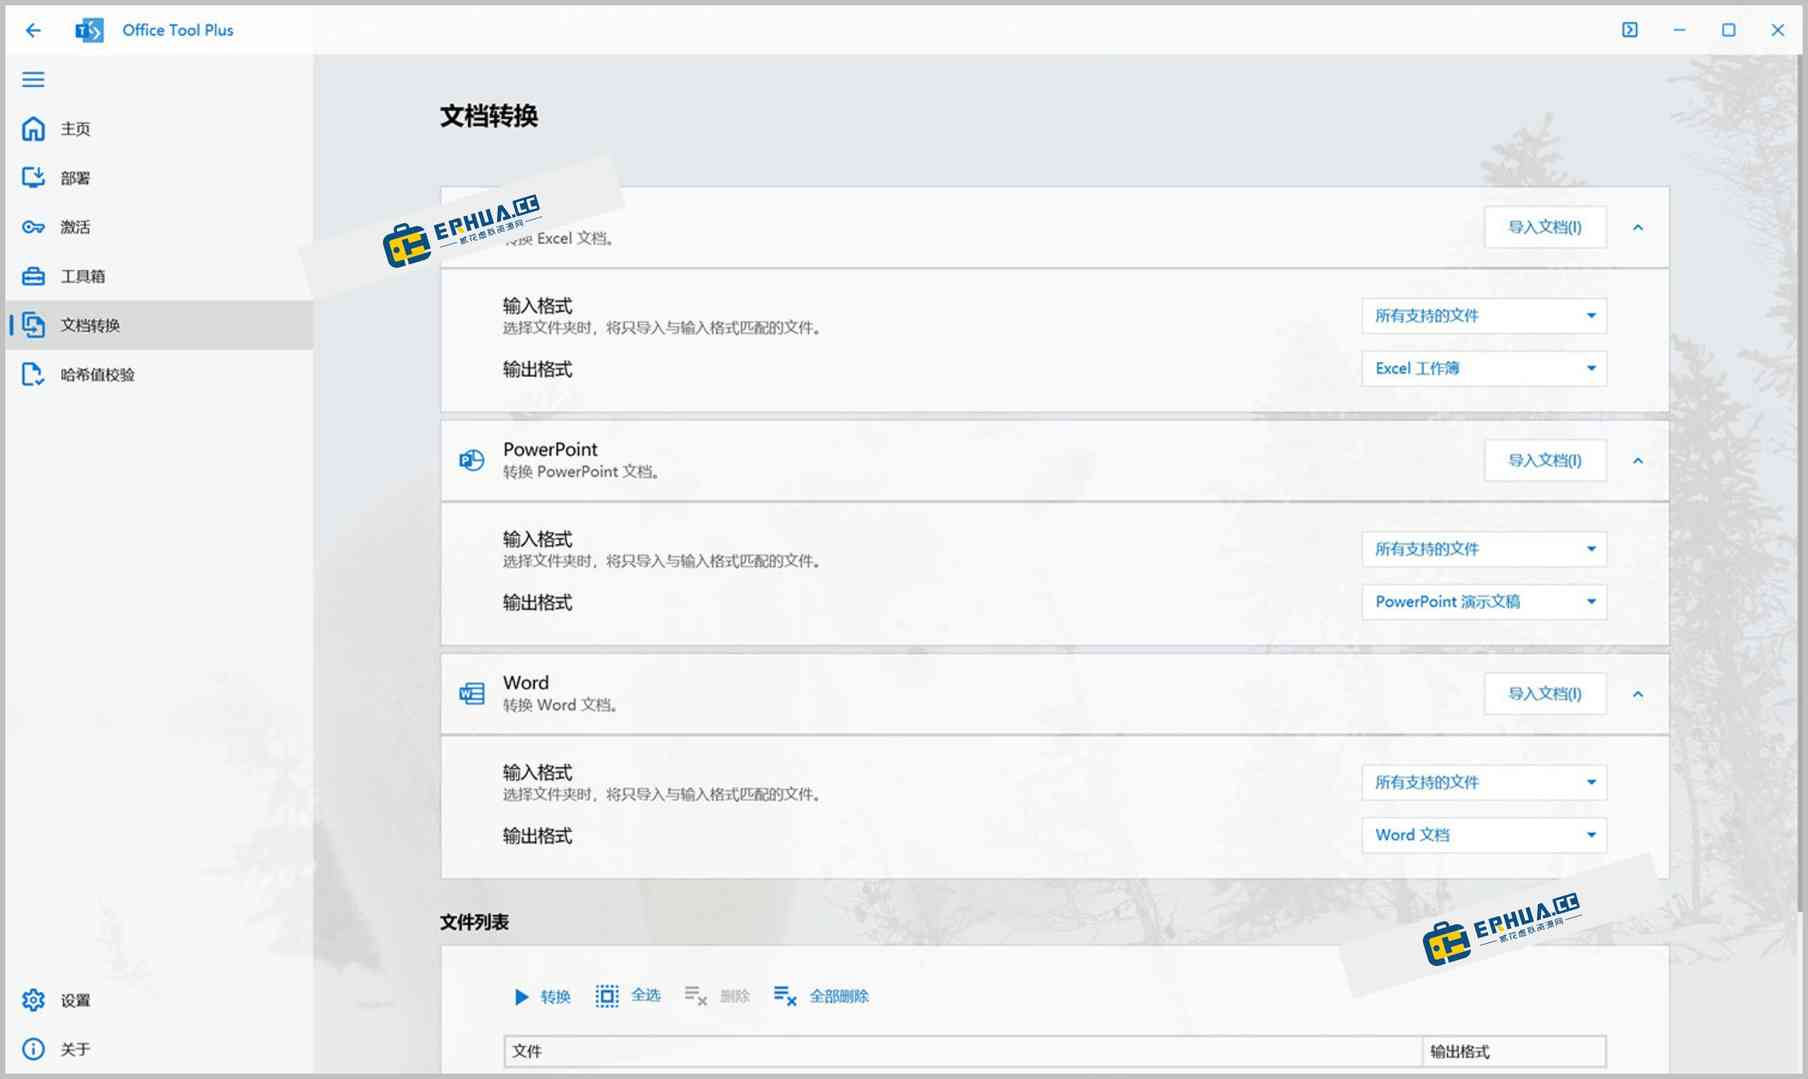Select all files using 全选
1808x1079 pixels.
(x=628, y=995)
